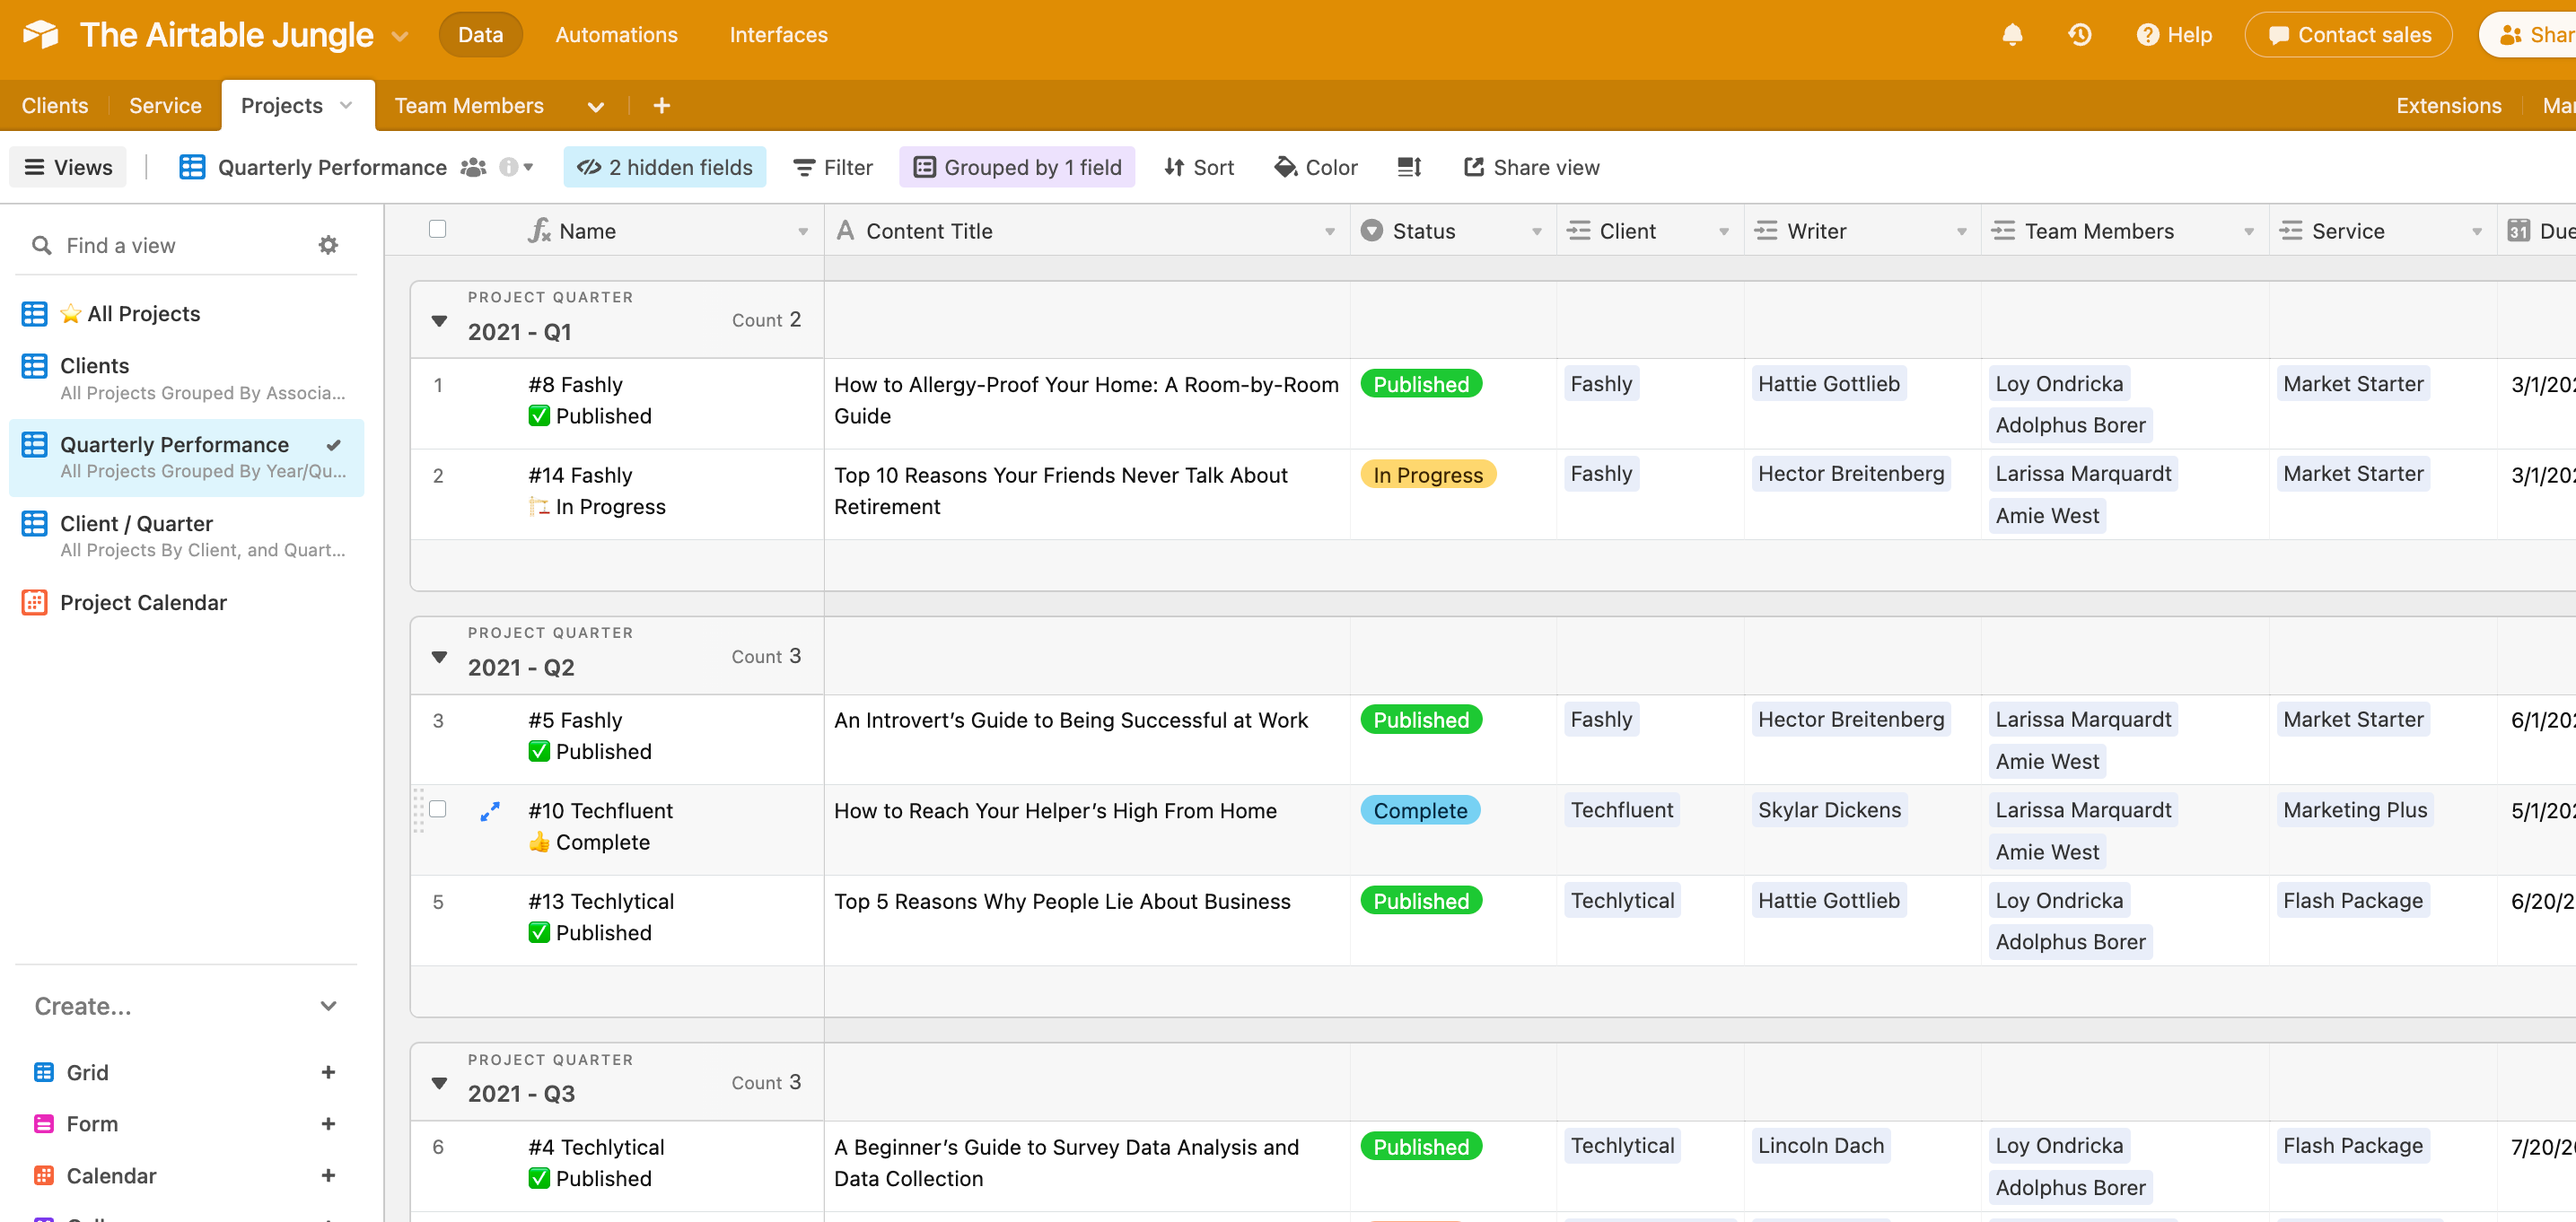Click the Contact sales button
The image size is (2576, 1222).
[2347, 35]
